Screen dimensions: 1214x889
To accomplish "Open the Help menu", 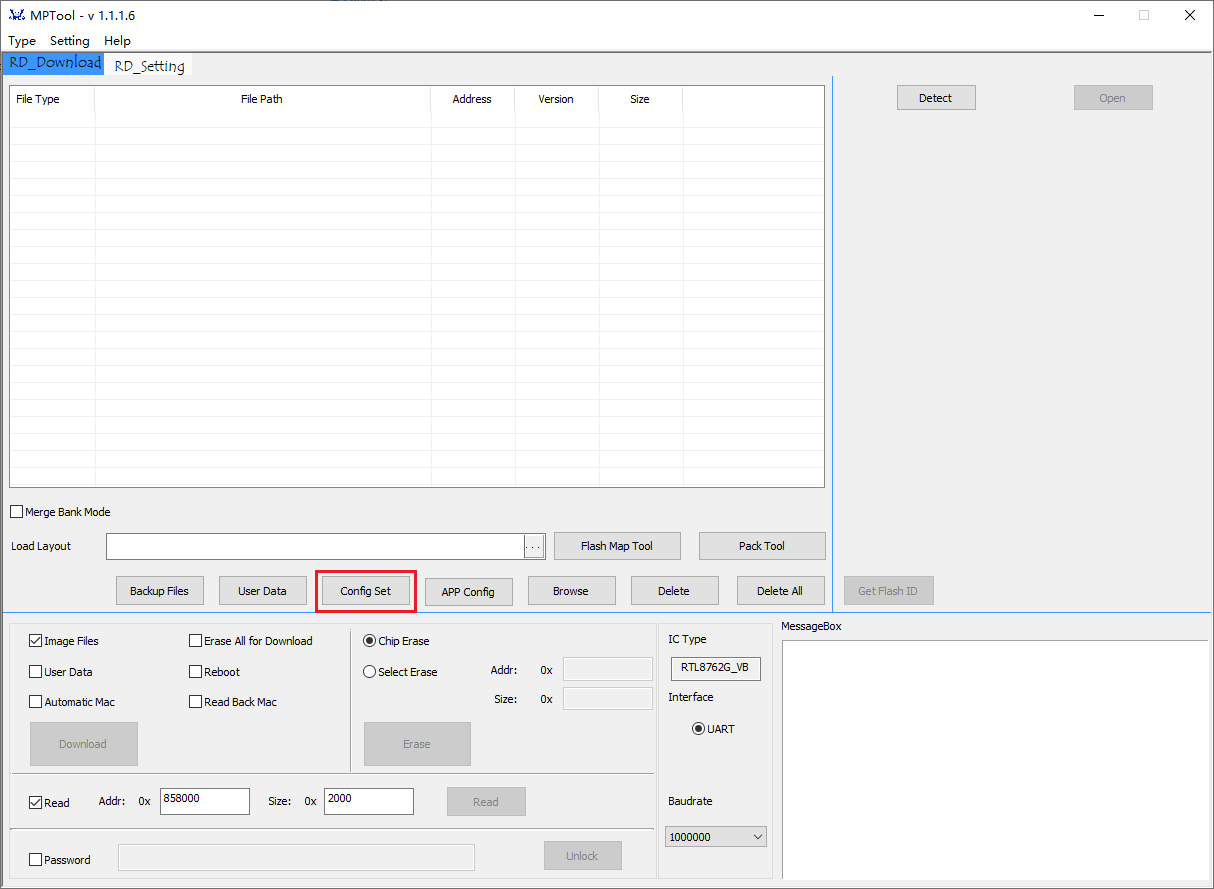I will pyautogui.click(x=118, y=41).
